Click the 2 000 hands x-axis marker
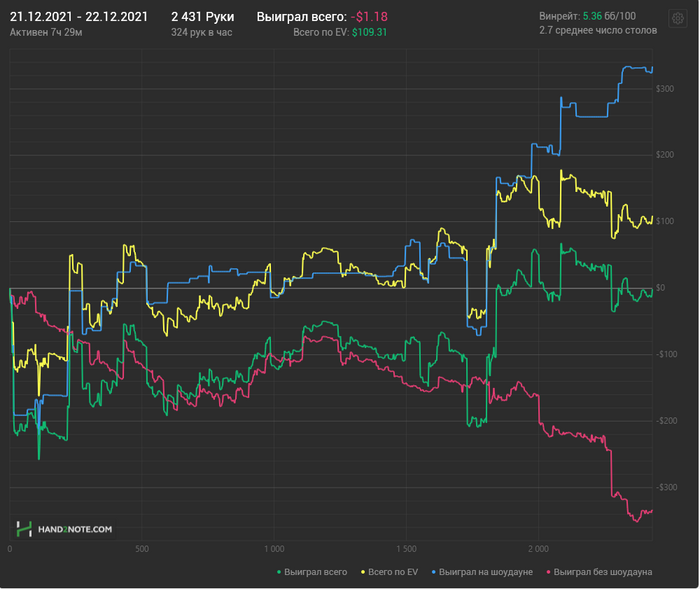This screenshot has width=700, height=589. [x=540, y=549]
